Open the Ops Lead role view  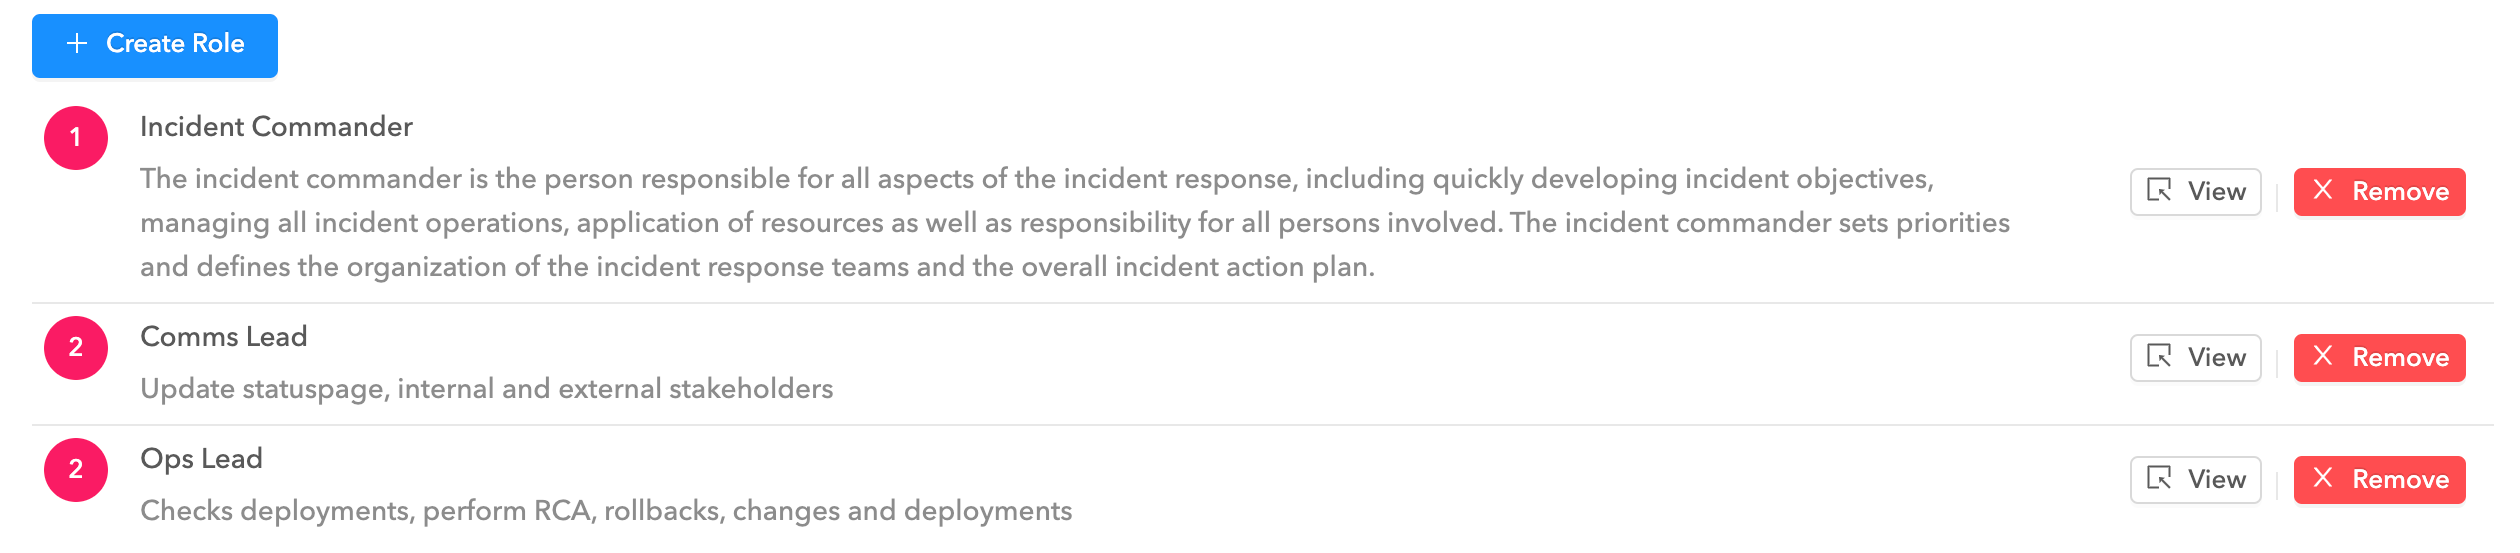coord(2196,480)
